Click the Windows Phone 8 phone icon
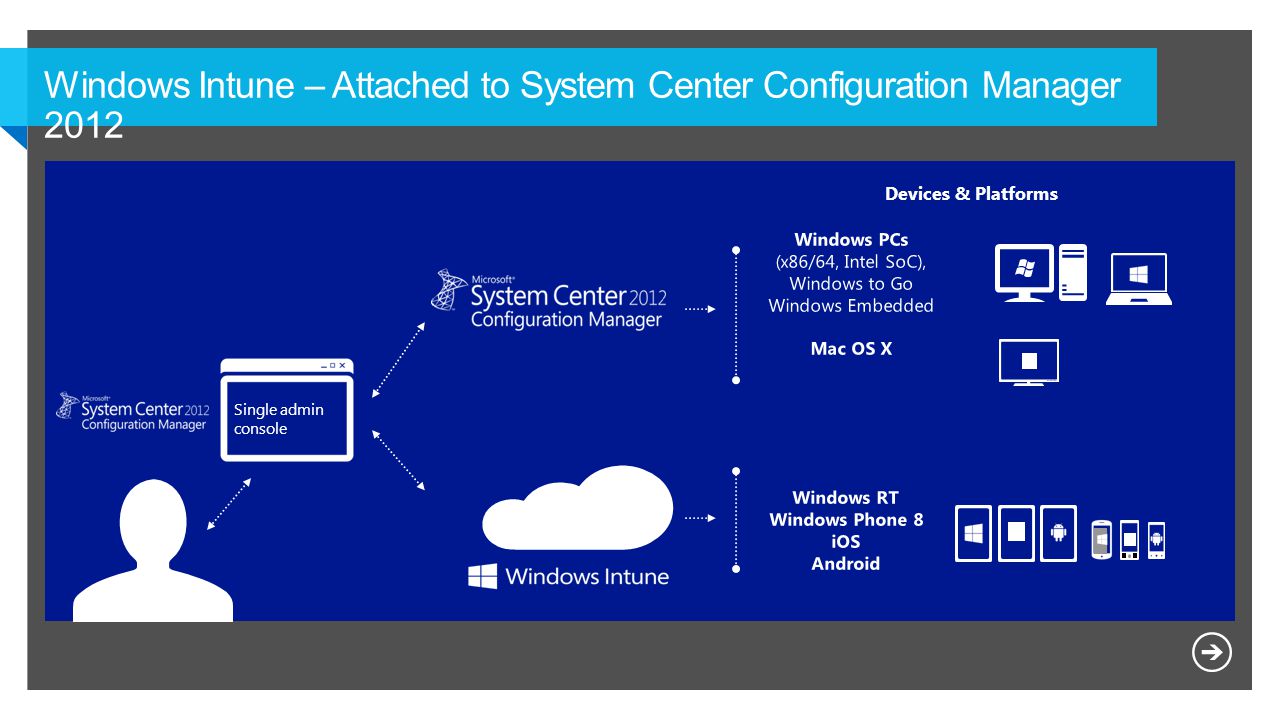1280x720 pixels. coord(1102,540)
